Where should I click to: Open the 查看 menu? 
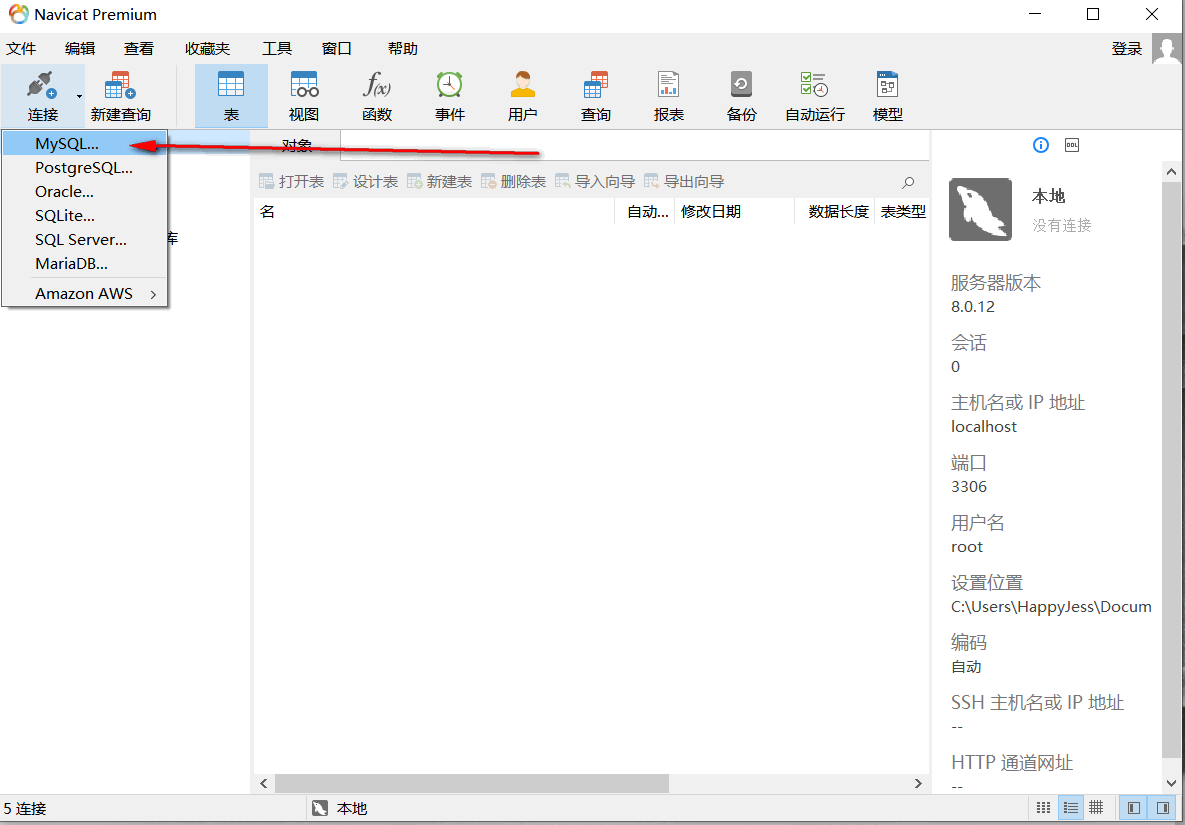coord(139,48)
